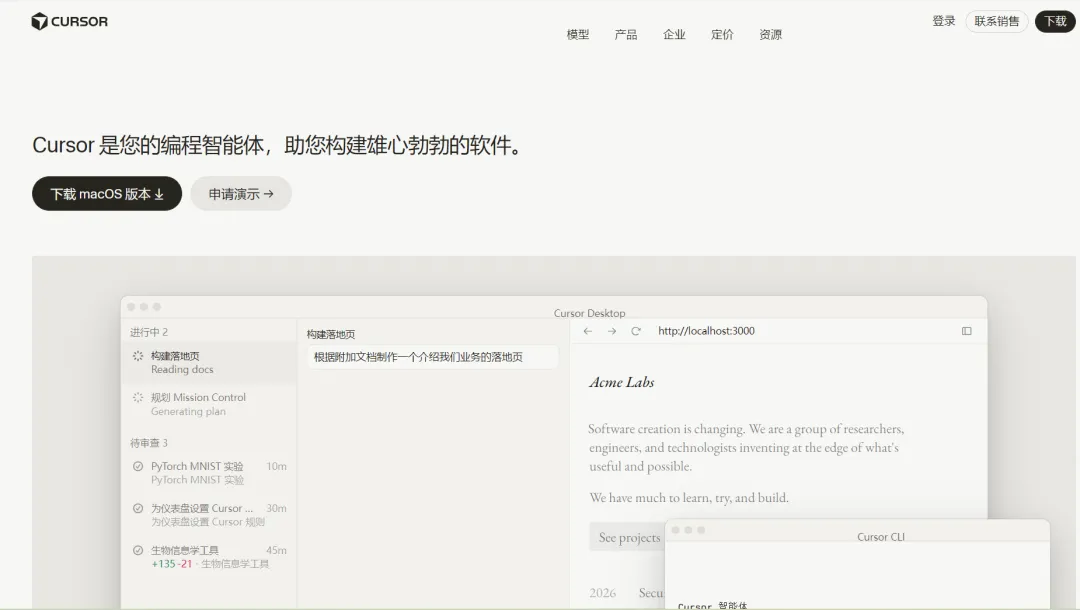The width and height of the screenshot is (1080, 610).
Task: Open the 生物信息学工具 item
Action: [209, 557]
